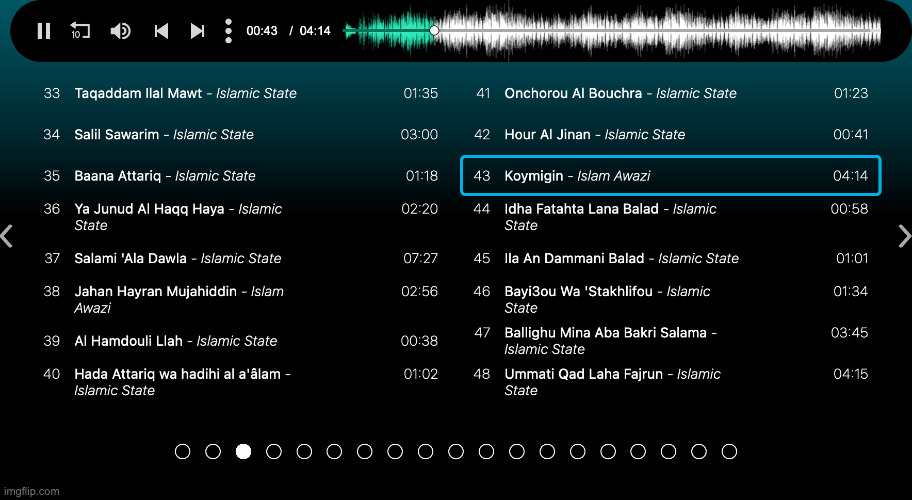Jump to the seventh page dot
This screenshot has height=500, width=912.
pos(365,452)
